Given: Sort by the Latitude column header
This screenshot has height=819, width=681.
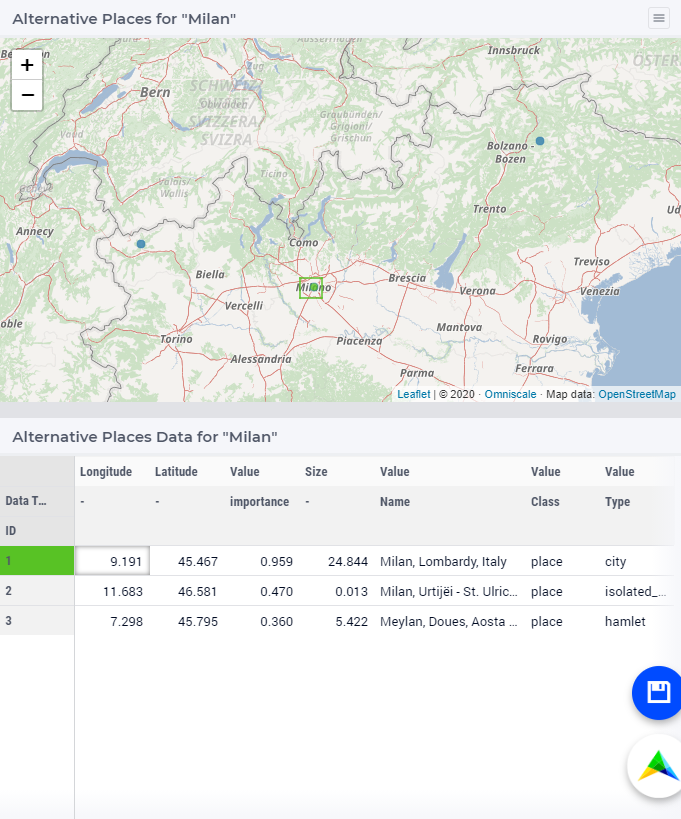Looking at the screenshot, I should pos(176,472).
